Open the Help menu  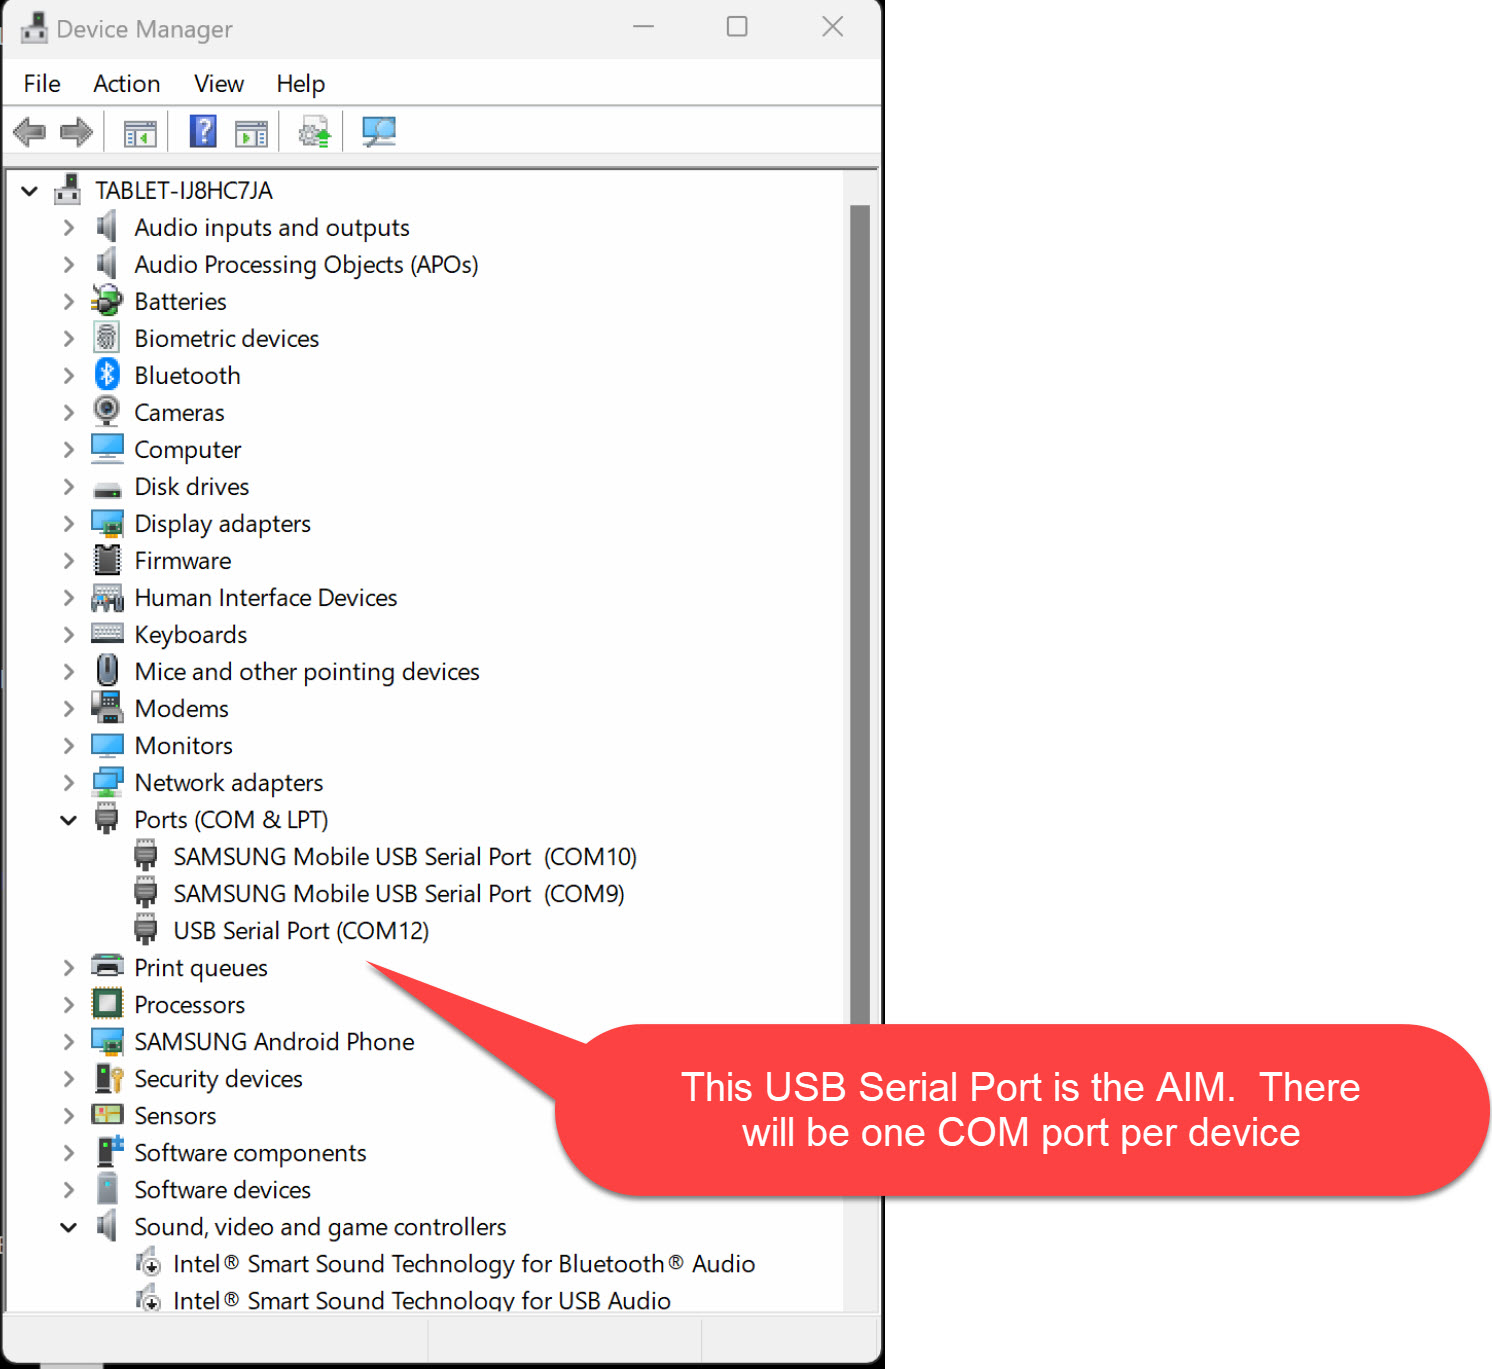pyautogui.click(x=301, y=84)
